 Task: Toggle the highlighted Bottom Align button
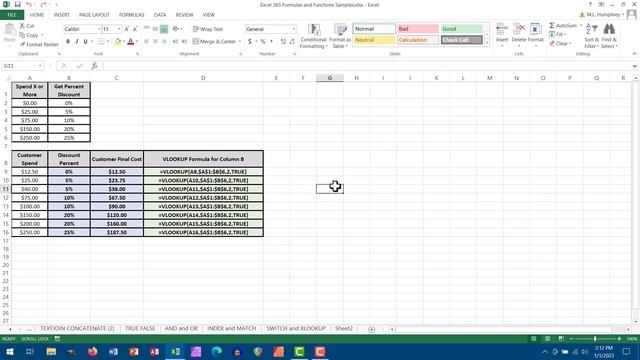(164, 29)
